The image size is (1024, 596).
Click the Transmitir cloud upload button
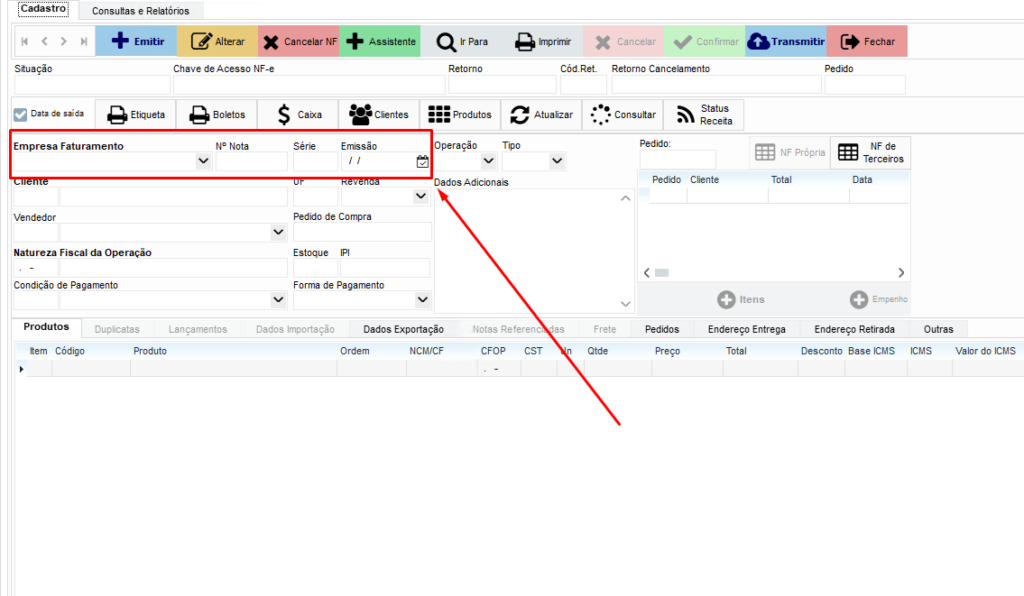[x=786, y=42]
